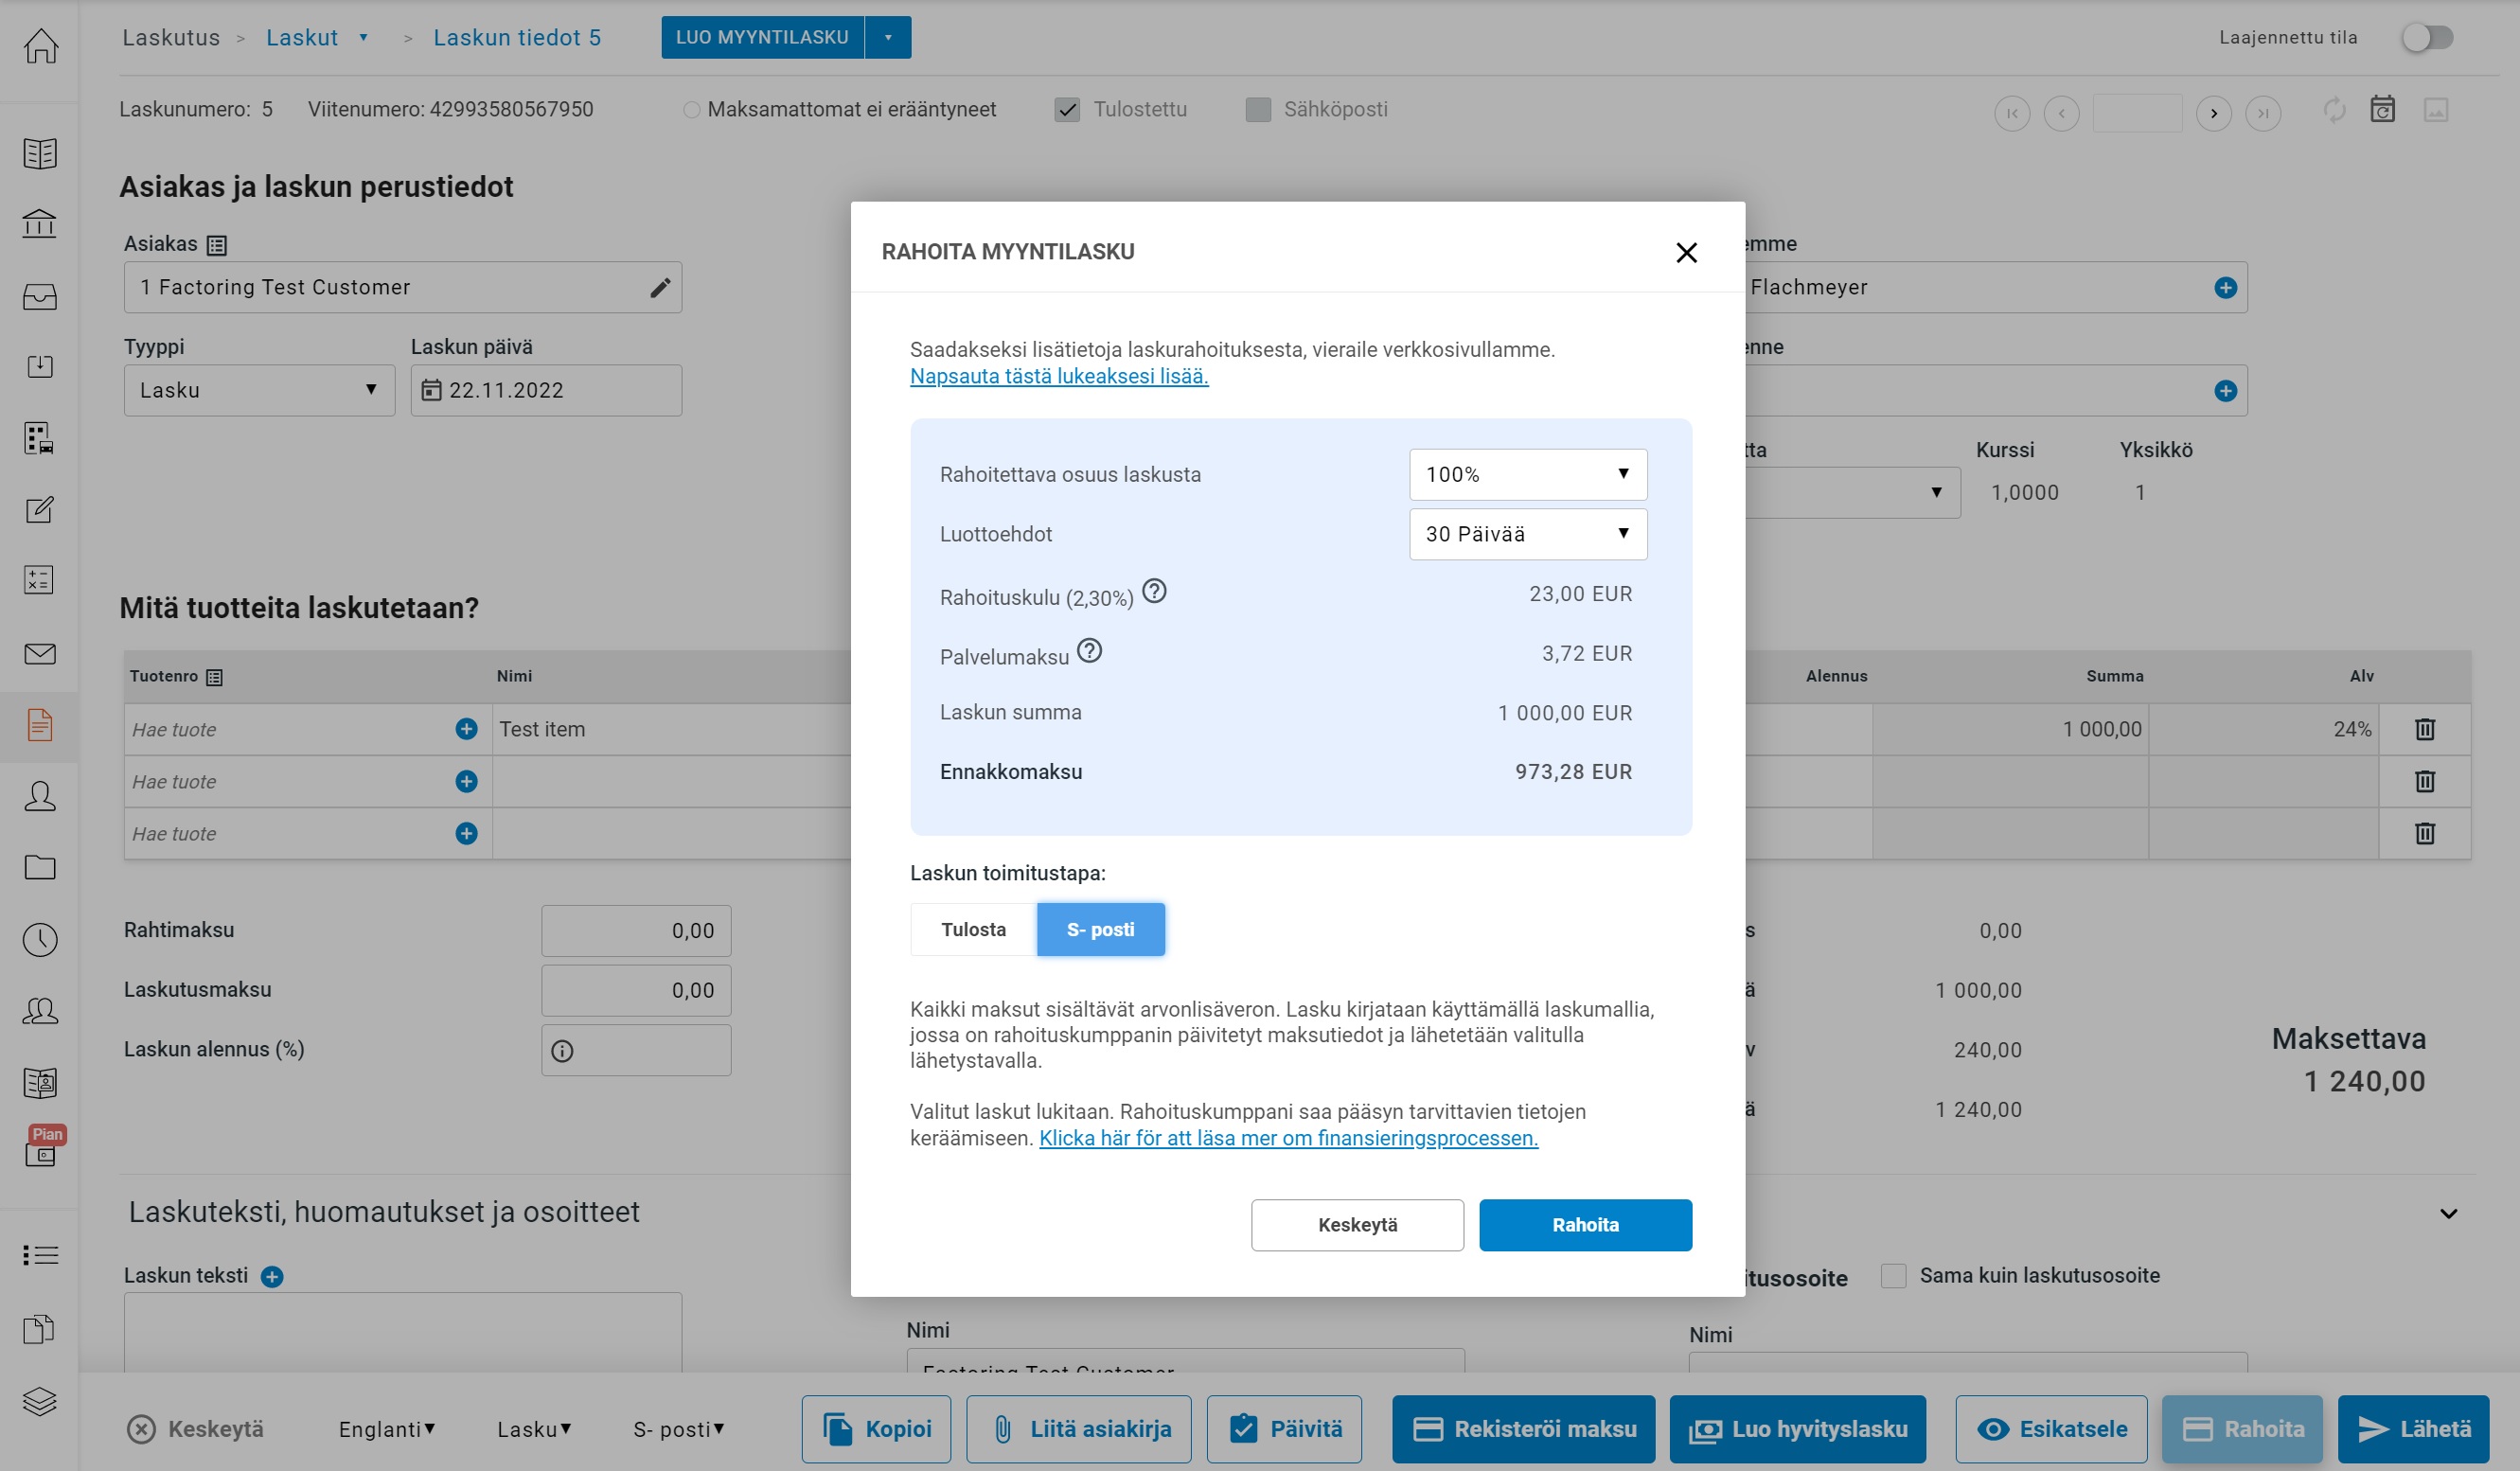The width and height of the screenshot is (2520, 1471).
Task: Click plus icon next to Laskun teksti
Action: 271,1276
